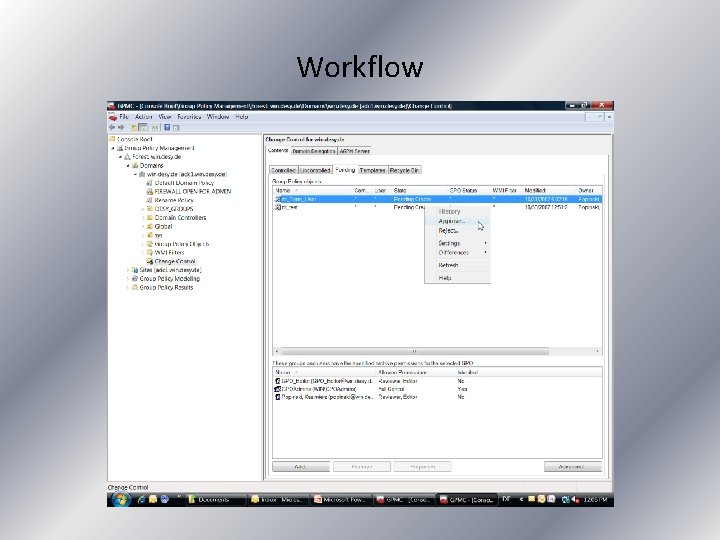
Task: Select the WMI Filters tree item
Action: 169,253
